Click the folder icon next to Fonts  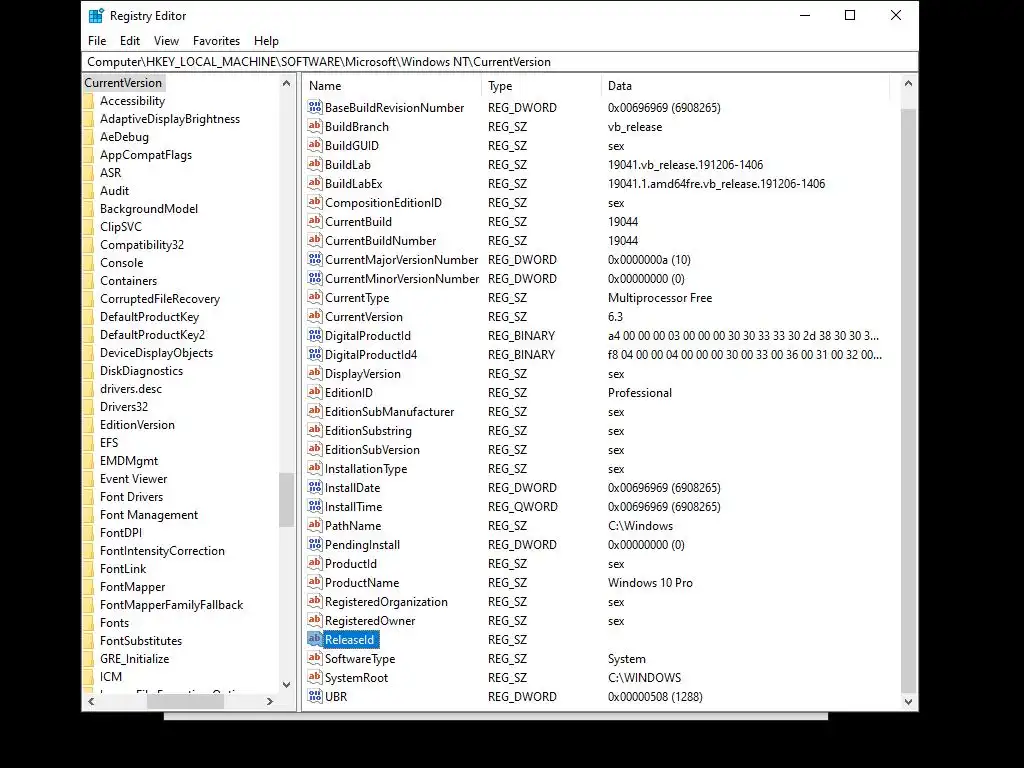pos(89,623)
